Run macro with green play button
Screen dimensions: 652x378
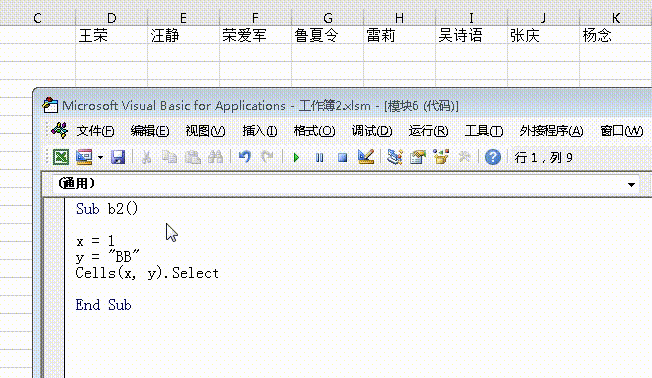tap(296, 158)
